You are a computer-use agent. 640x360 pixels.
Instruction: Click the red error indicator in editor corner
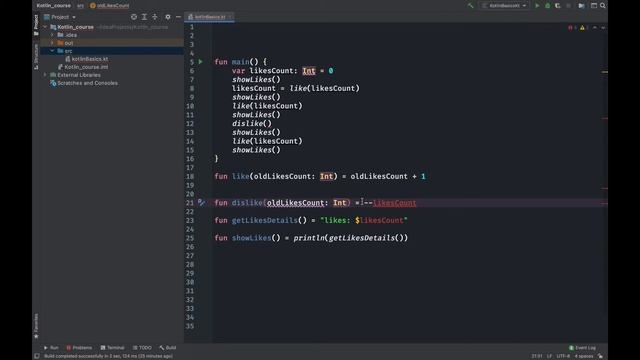click(x=572, y=28)
